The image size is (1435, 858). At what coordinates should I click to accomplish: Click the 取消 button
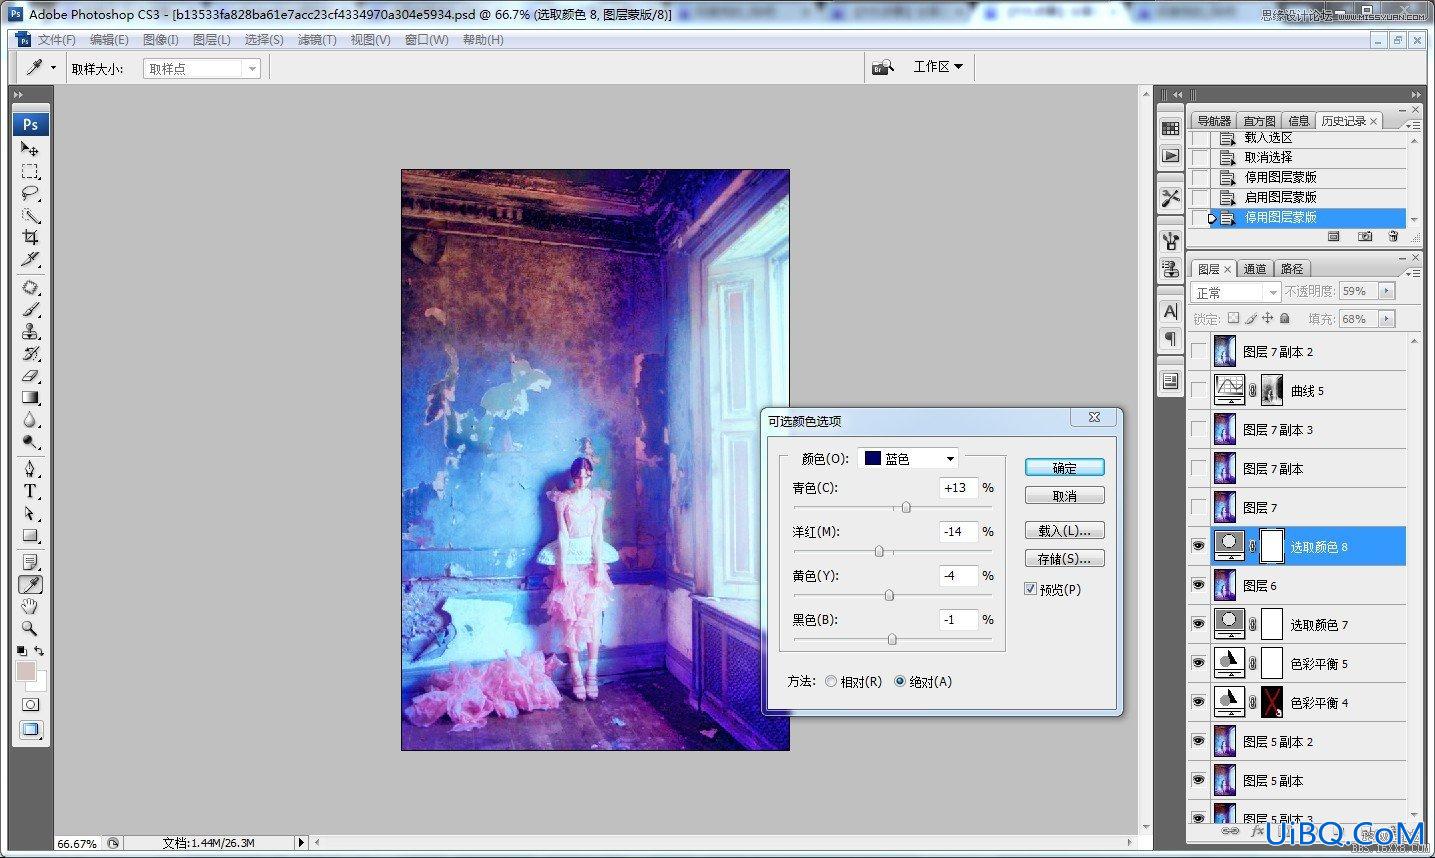[x=1065, y=496]
